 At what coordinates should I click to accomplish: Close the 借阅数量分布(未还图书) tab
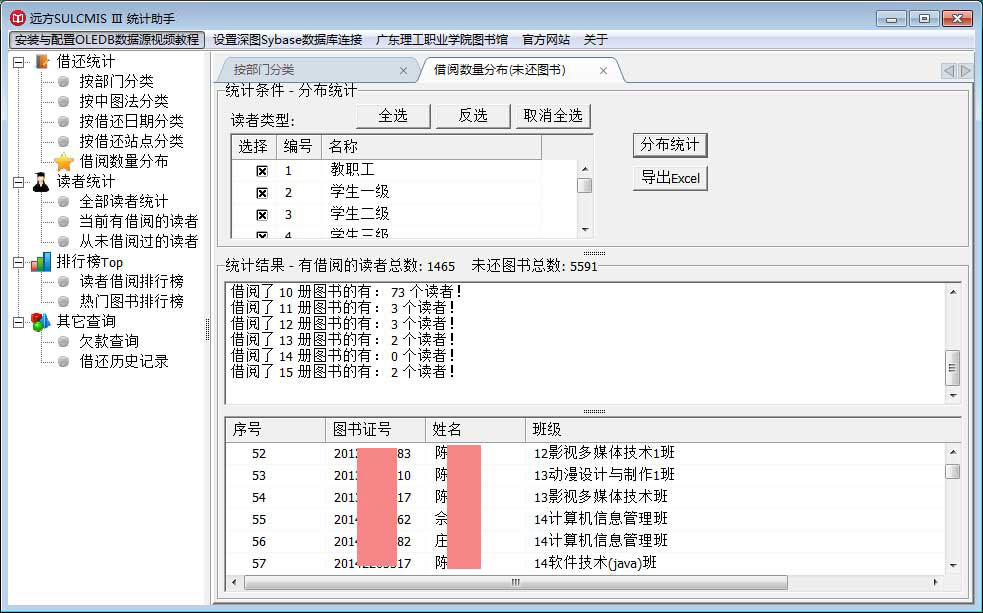click(x=603, y=71)
